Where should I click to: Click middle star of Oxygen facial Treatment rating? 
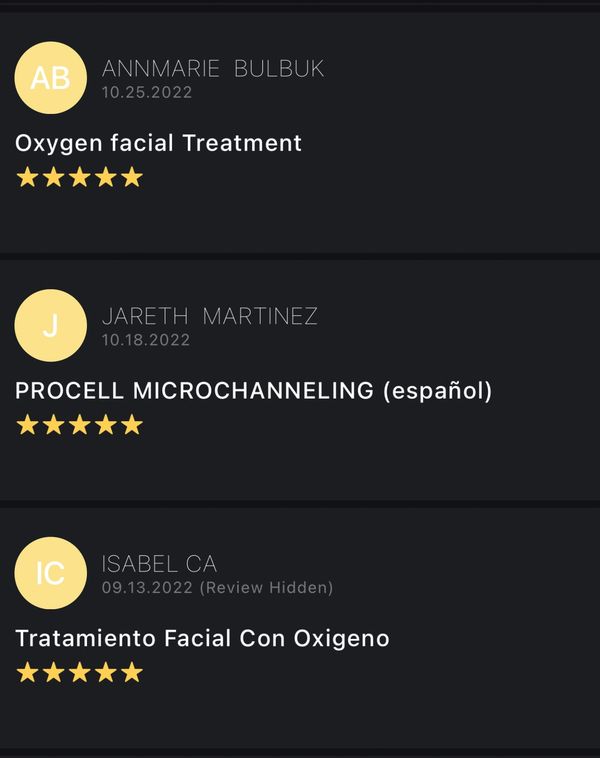pyautogui.click(x=80, y=178)
